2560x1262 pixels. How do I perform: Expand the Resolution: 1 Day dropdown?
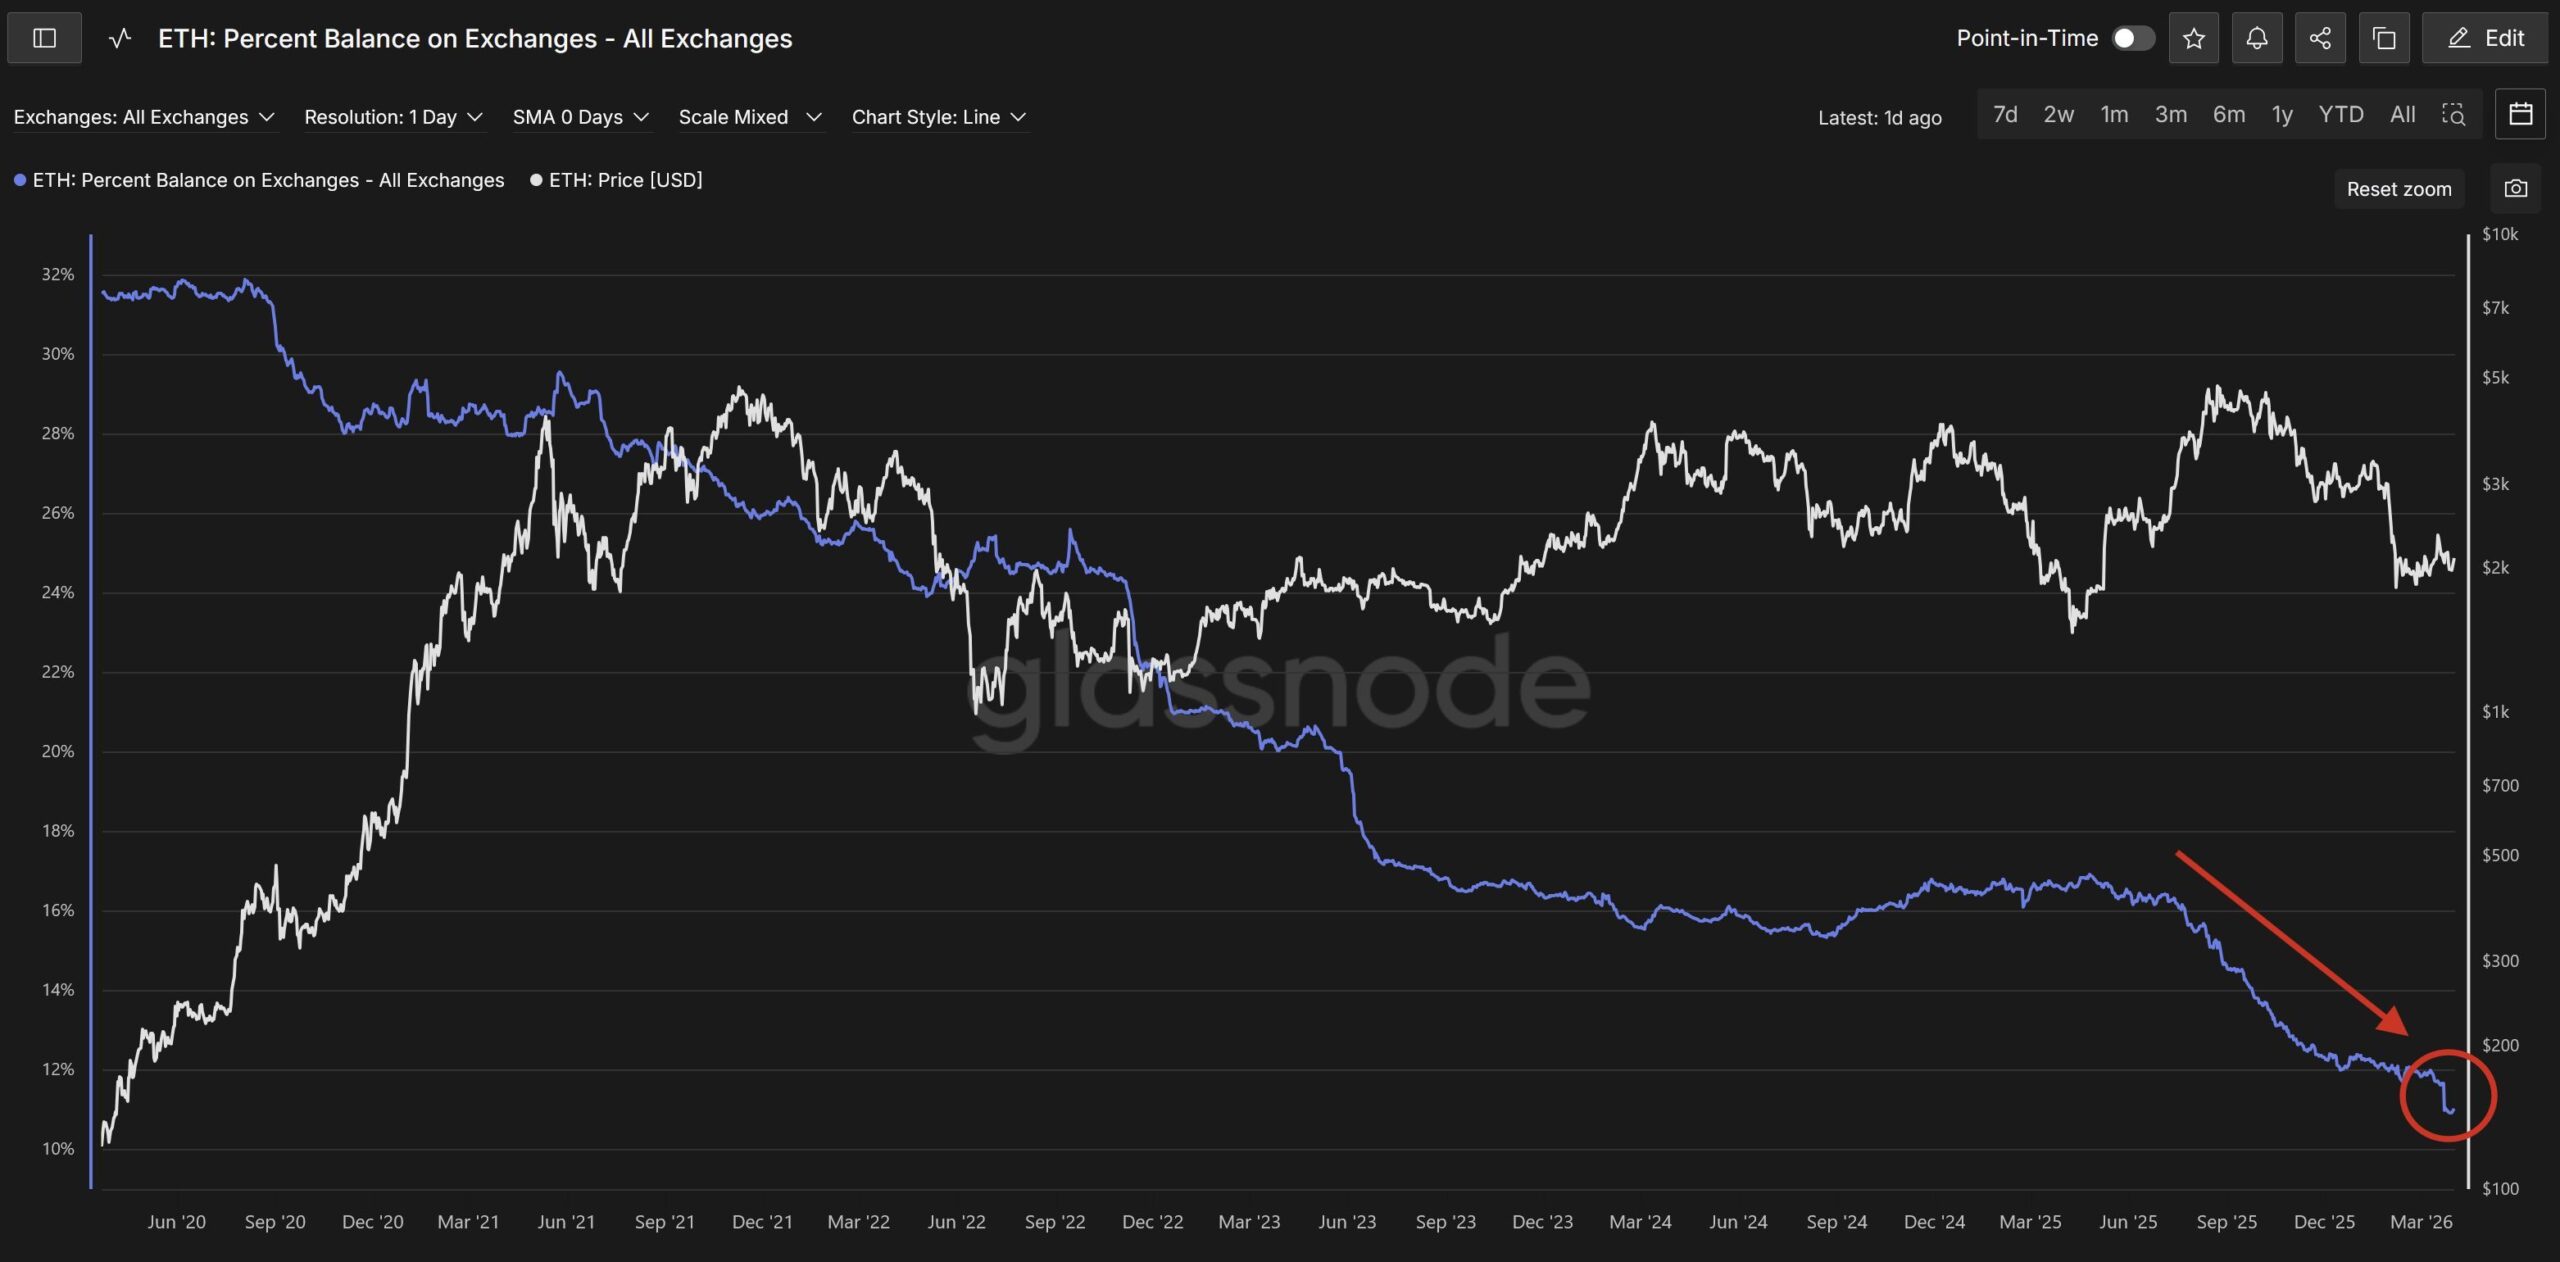(x=394, y=116)
